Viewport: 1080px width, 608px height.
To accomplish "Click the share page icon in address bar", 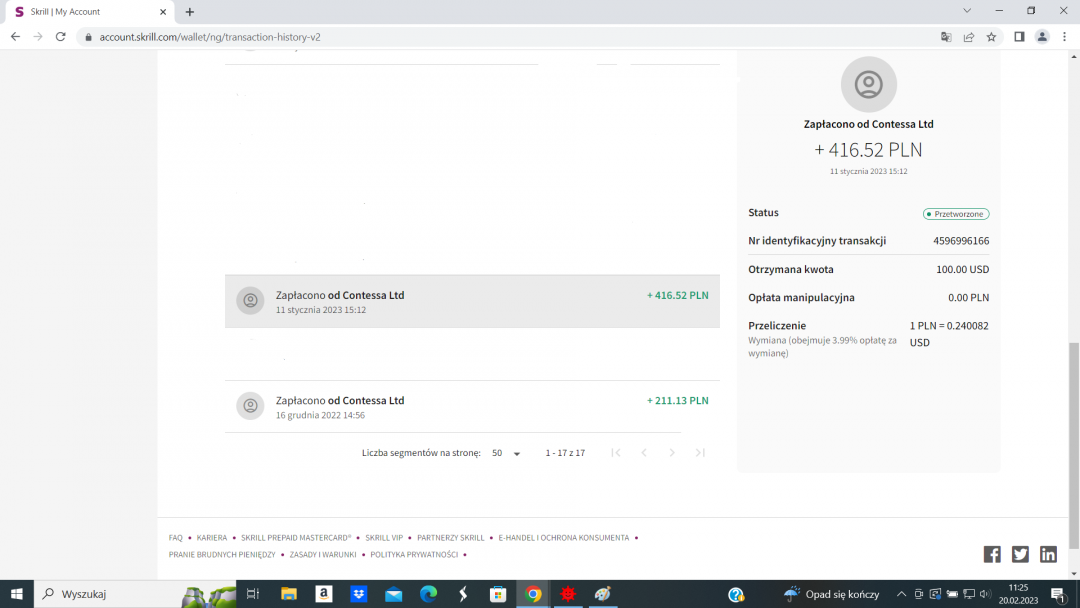I will [x=969, y=37].
